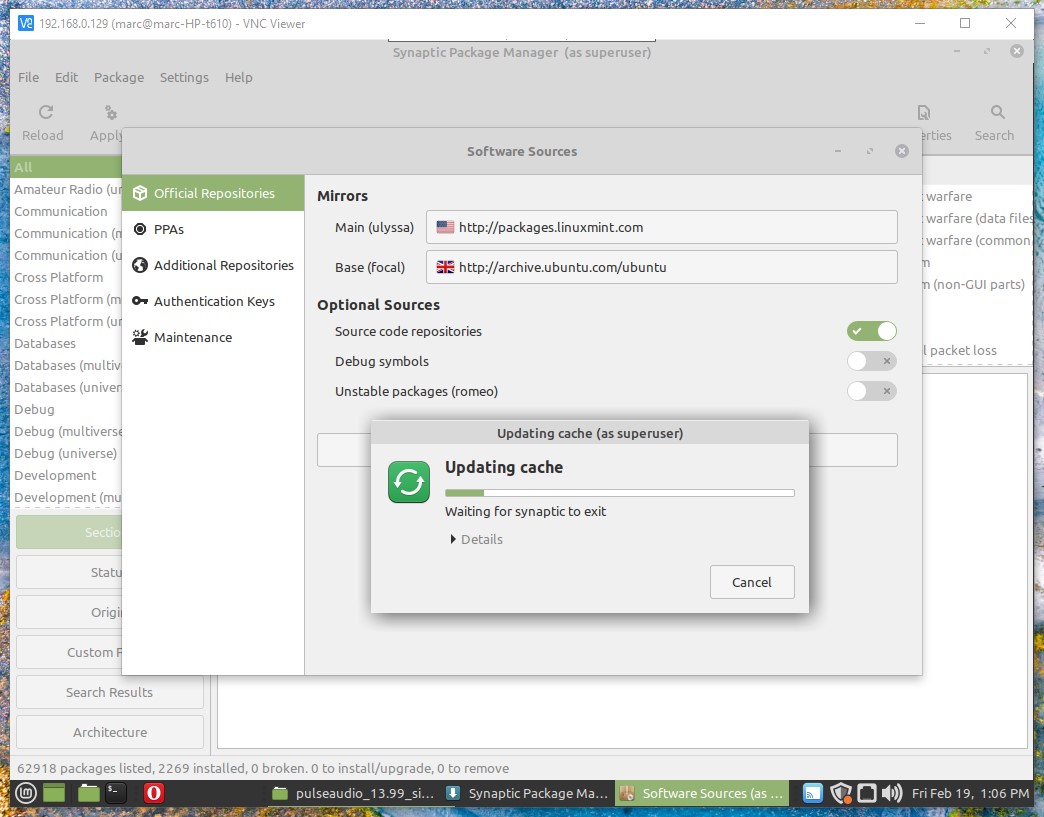Click the Base (focal) mirror field
1044x817 pixels.
(662, 267)
